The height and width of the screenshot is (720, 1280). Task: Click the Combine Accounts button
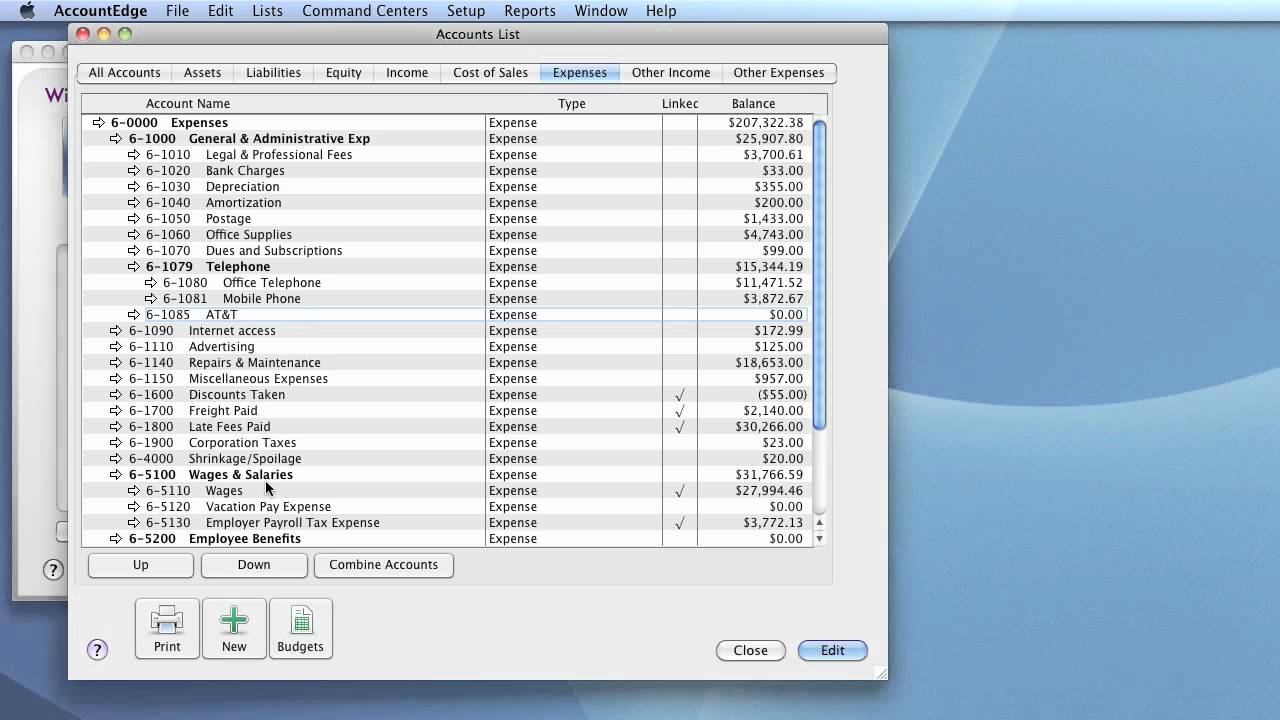click(x=384, y=565)
